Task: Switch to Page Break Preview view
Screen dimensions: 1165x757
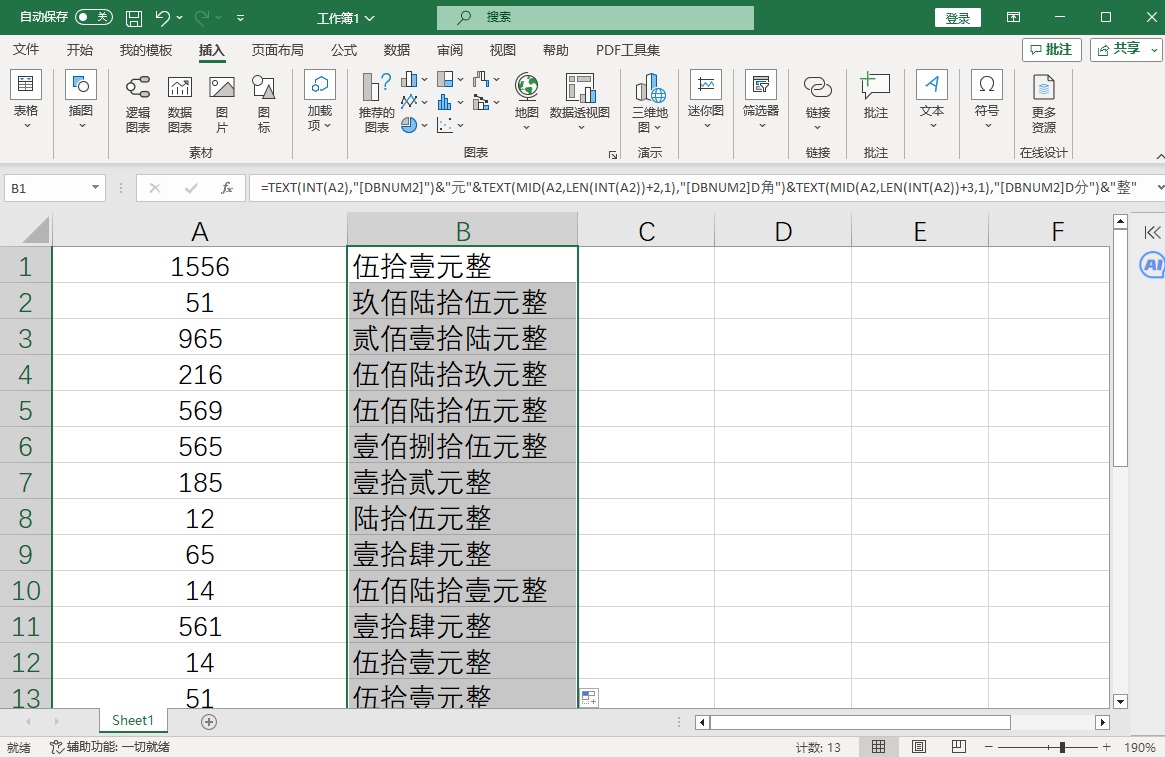Action: [958, 747]
